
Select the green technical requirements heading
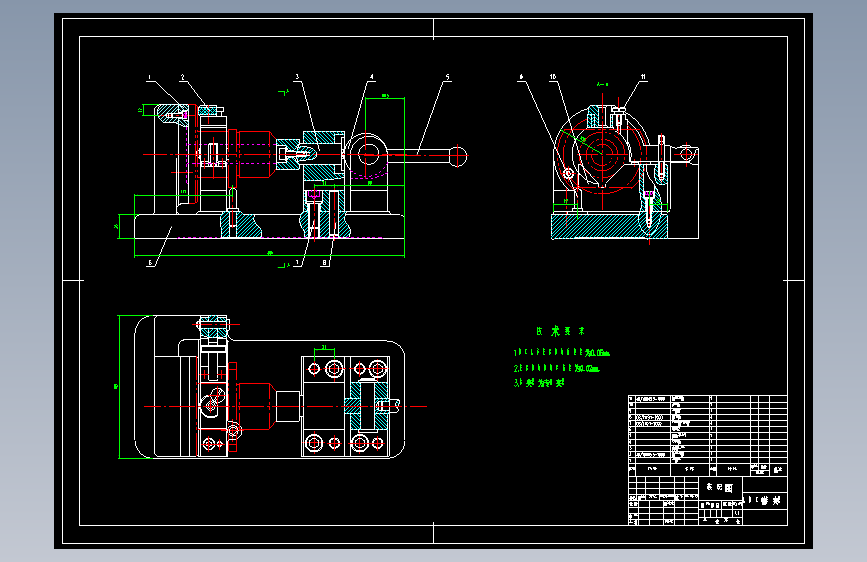point(560,331)
